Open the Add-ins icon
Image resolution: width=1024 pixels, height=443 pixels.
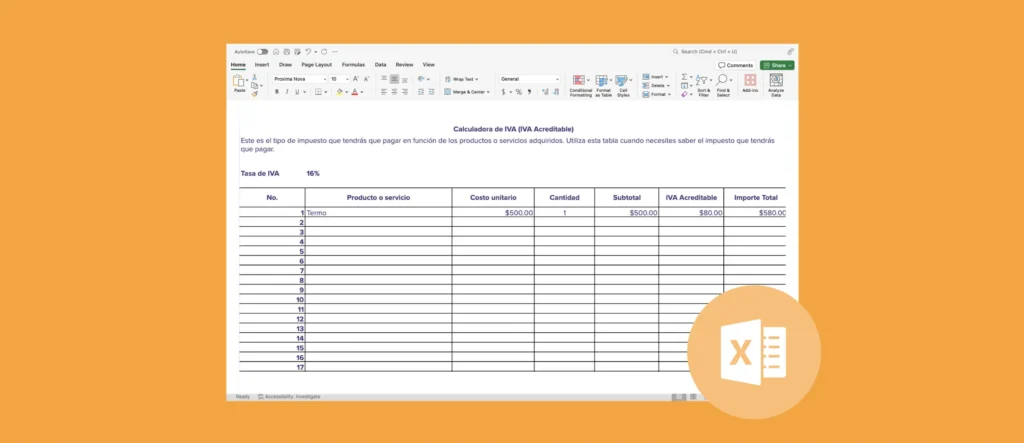(750, 82)
